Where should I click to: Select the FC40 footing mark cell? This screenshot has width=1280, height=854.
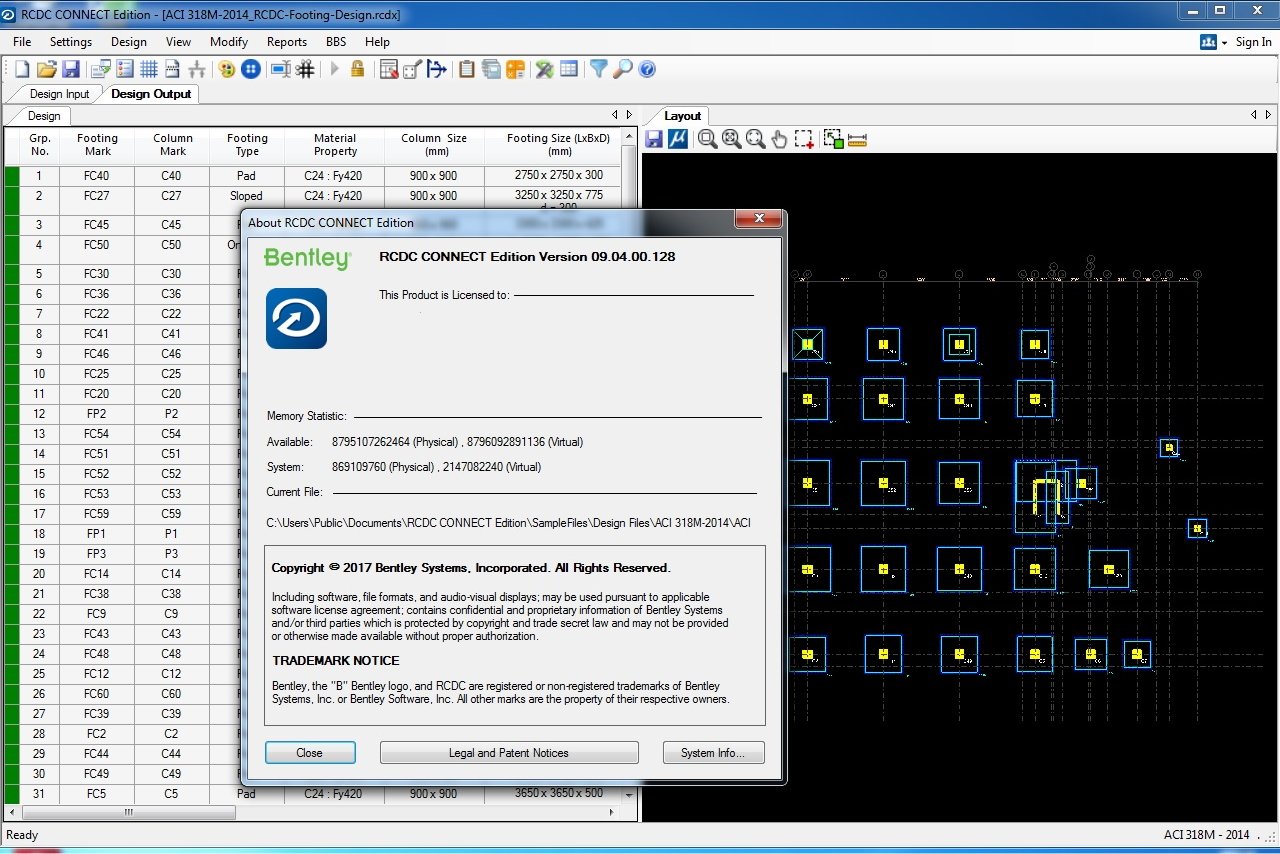[97, 176]
